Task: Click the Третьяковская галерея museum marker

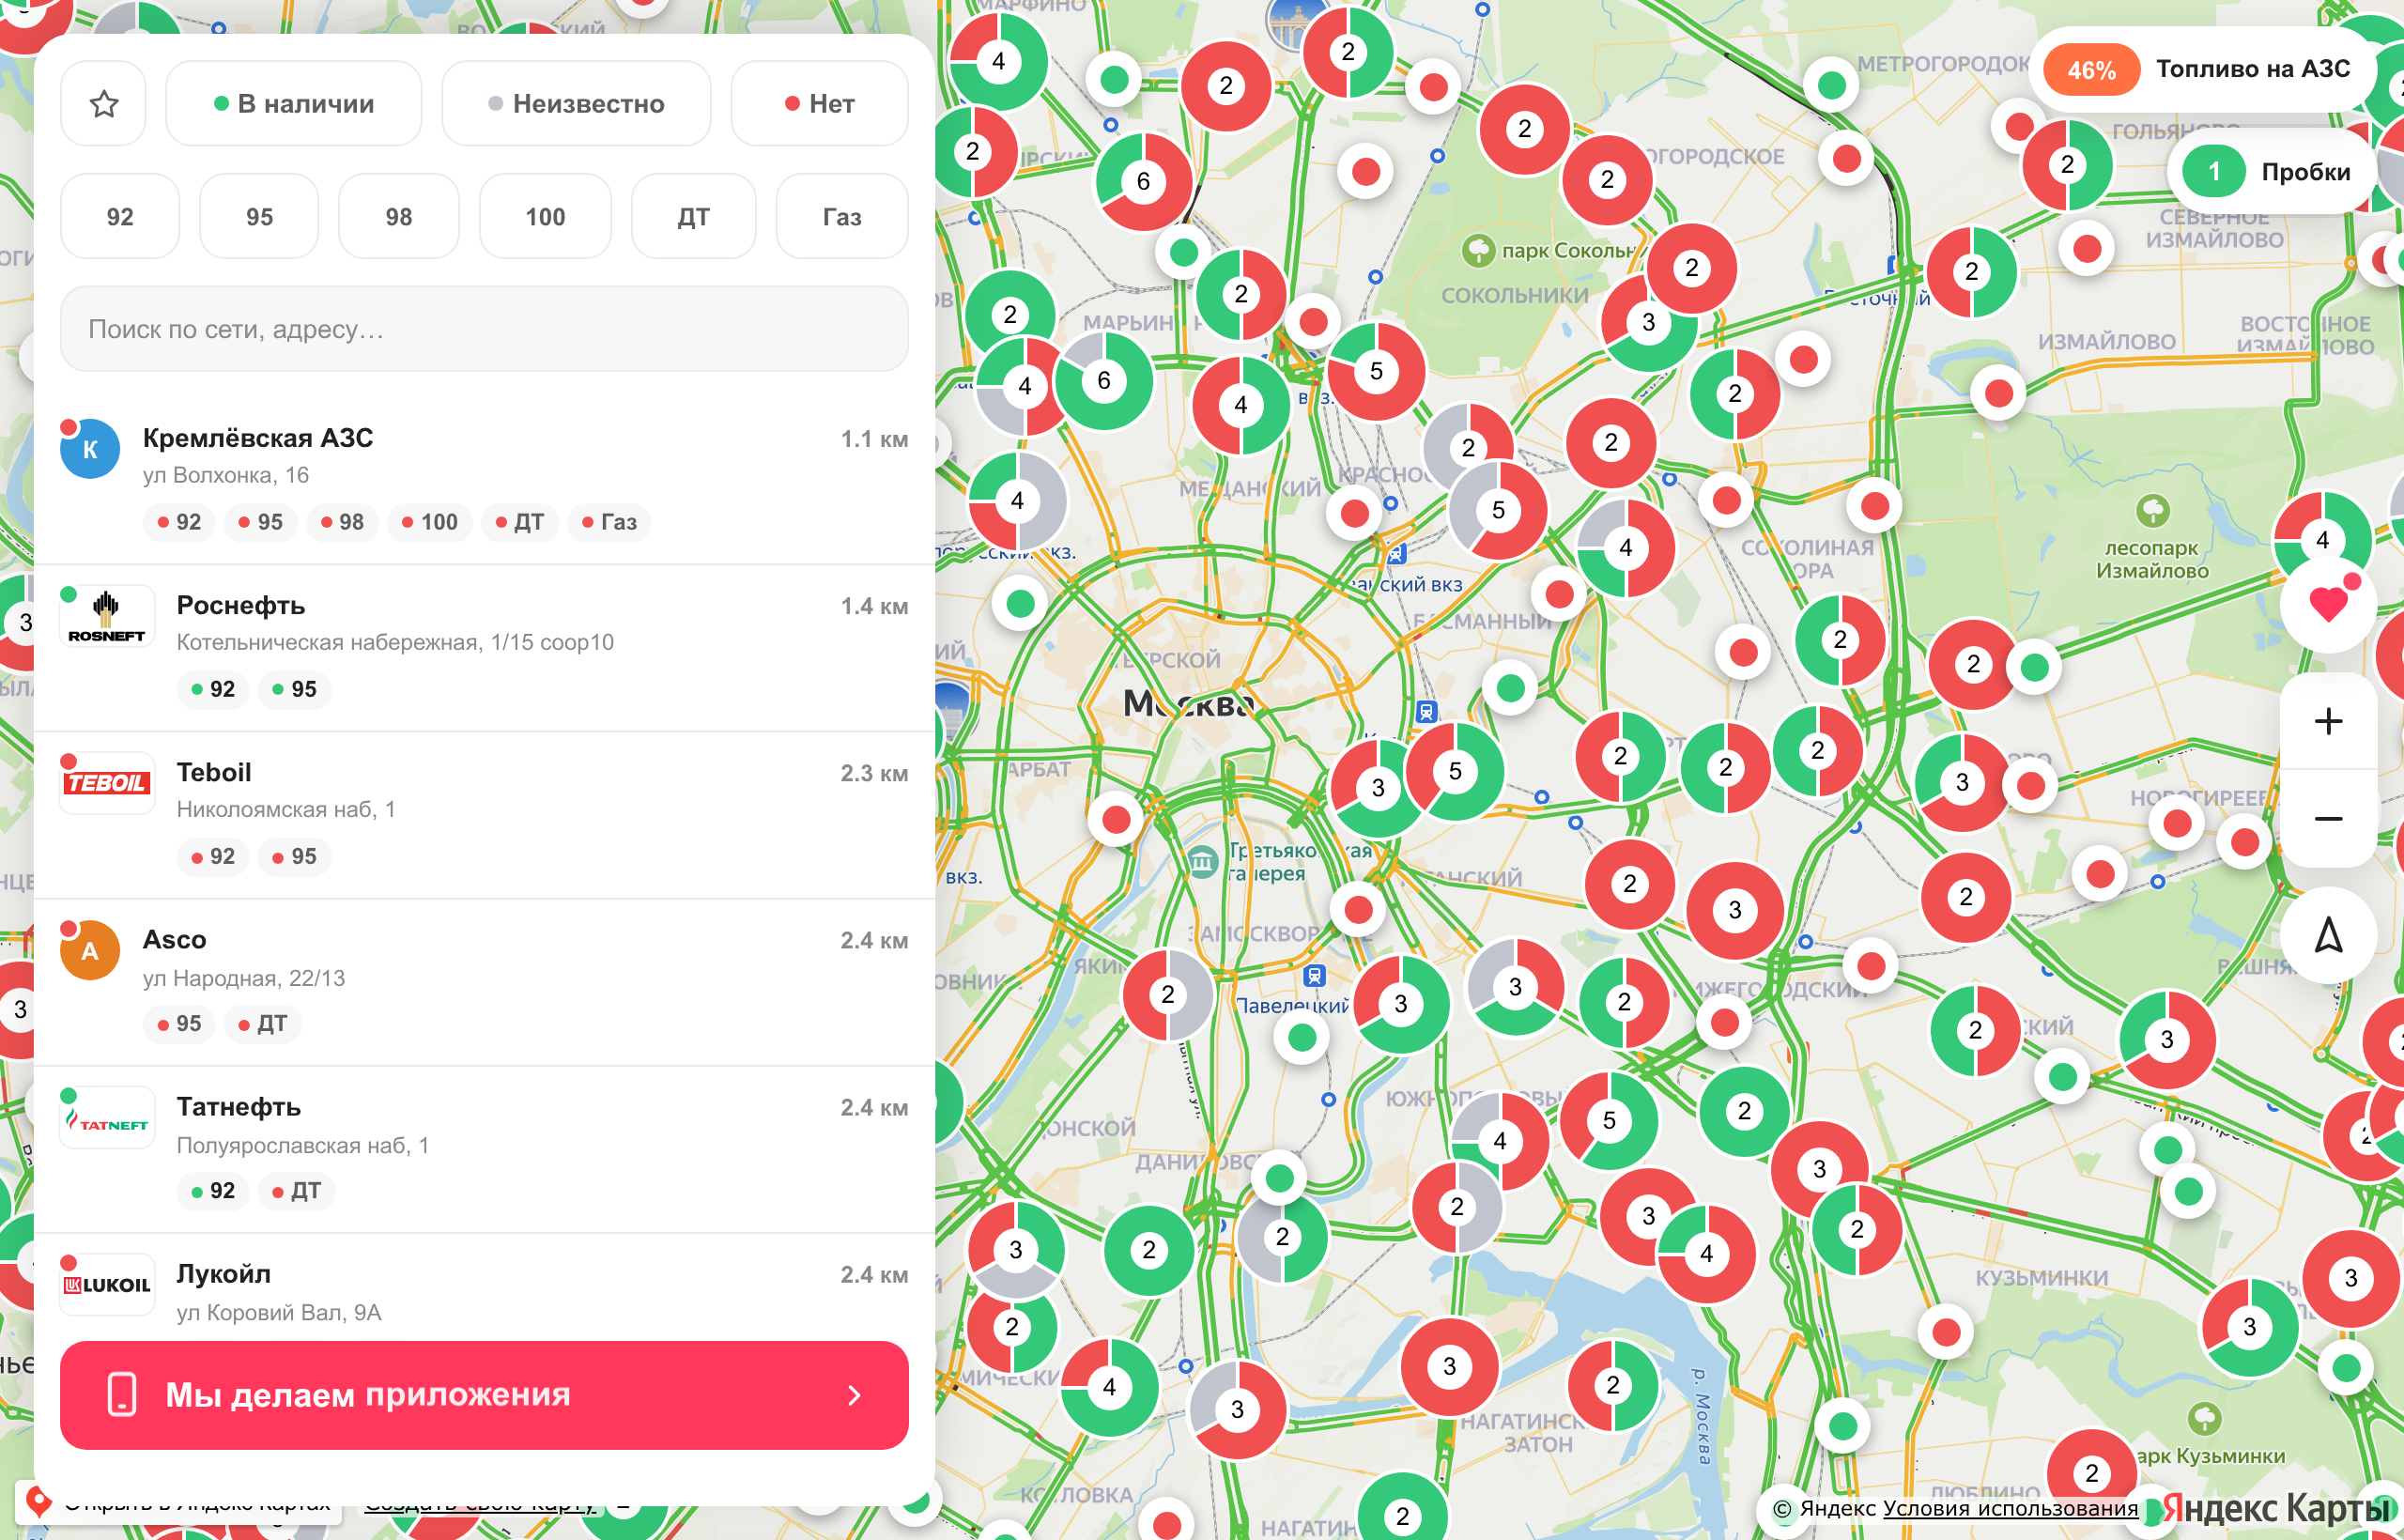Action: [x=1202, y=861]
